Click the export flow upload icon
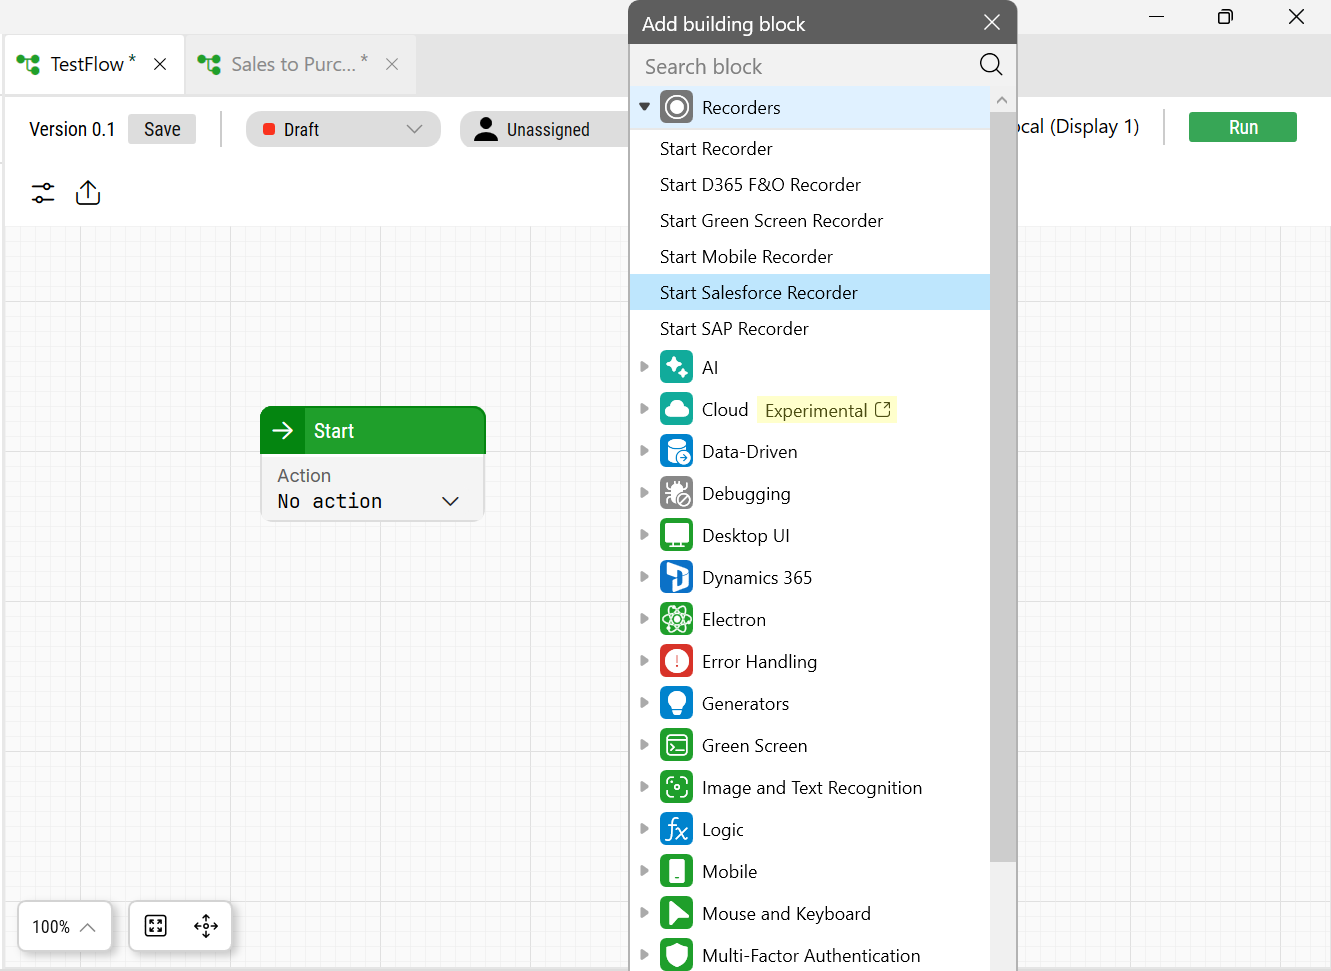Screen dimensions: 1331x971 (x=88, y=193)
